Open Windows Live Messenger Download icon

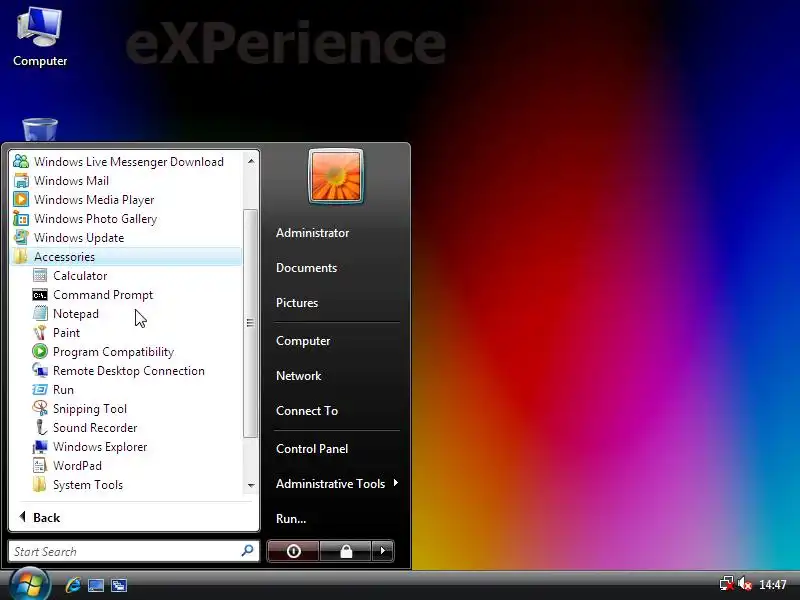coord(21,161)
